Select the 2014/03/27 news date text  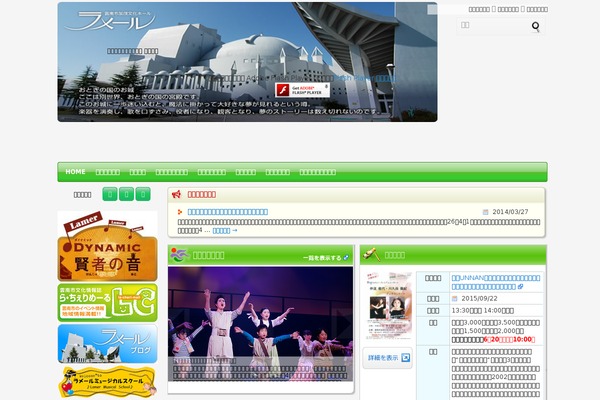click(x=510, y=212)
